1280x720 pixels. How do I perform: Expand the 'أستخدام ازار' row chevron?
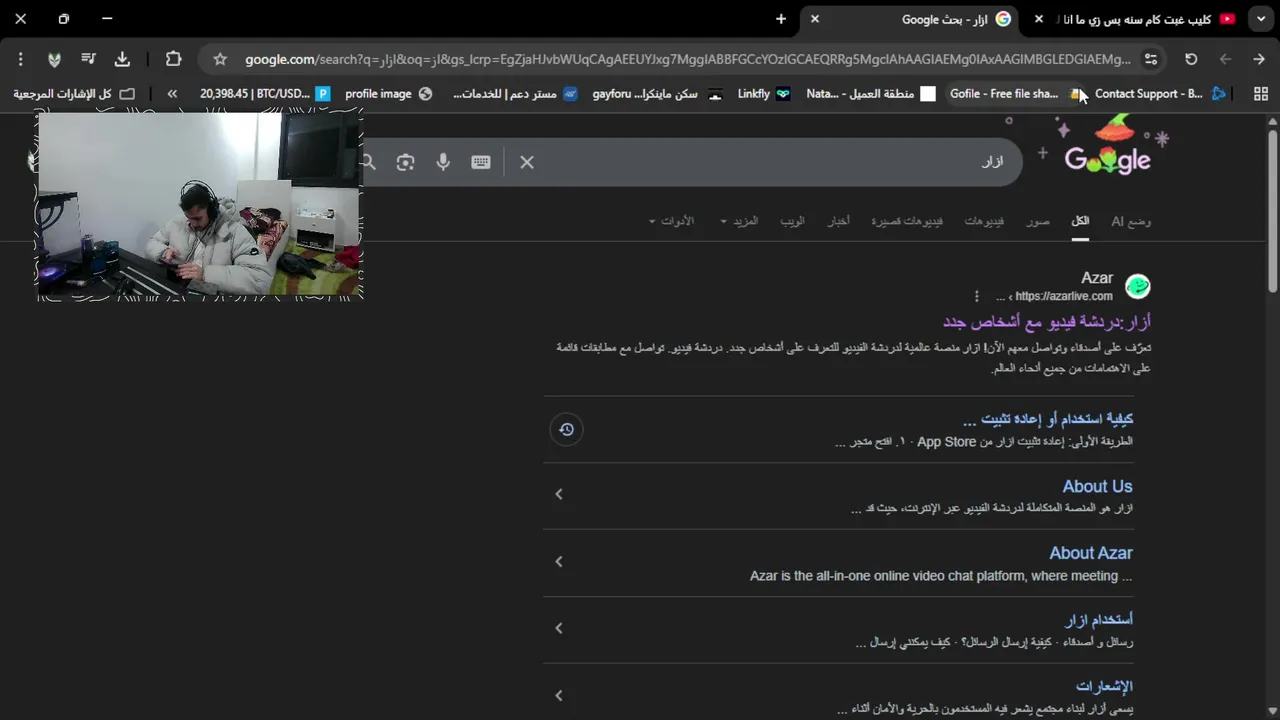[x=559, y=628]
